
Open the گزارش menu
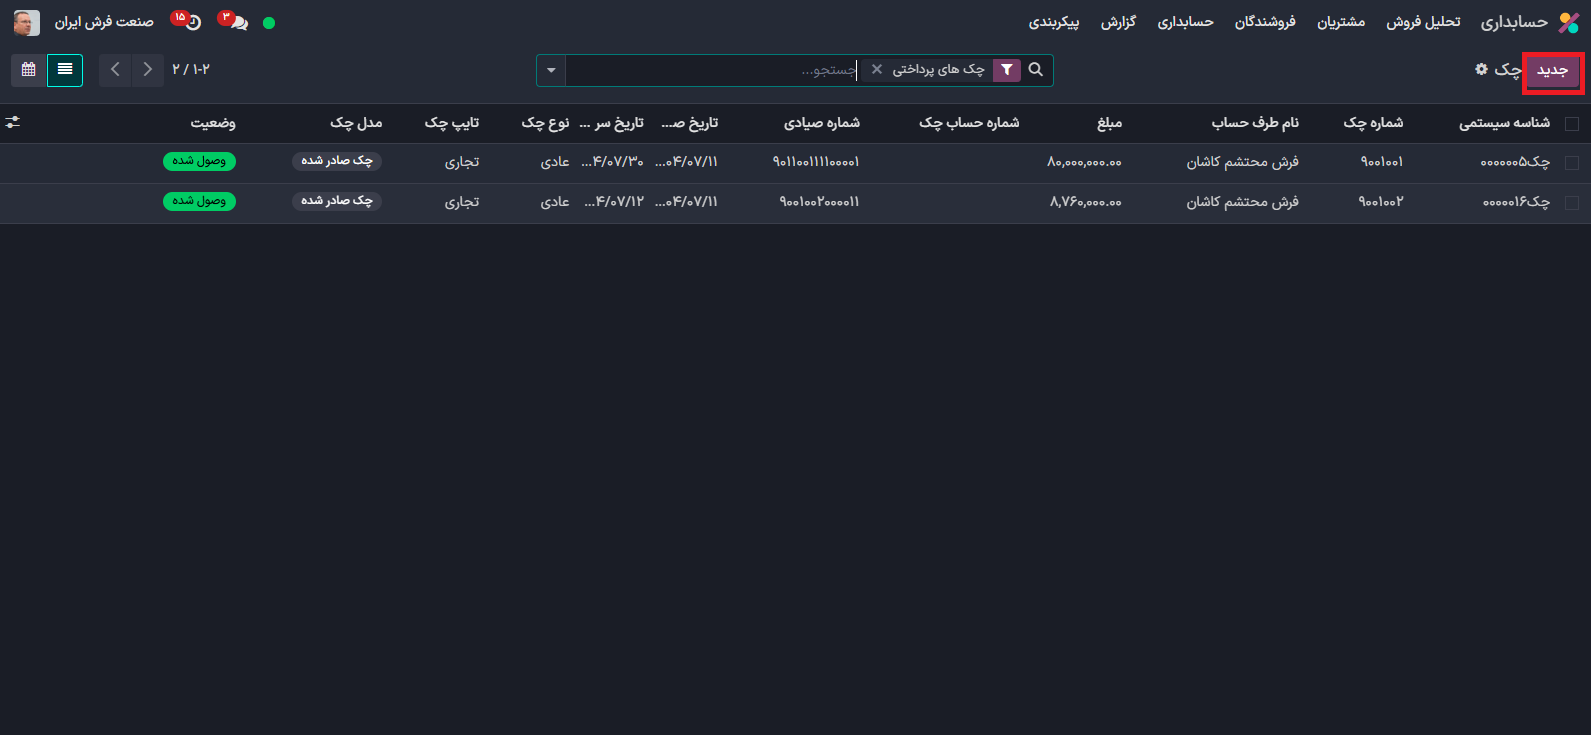[1118, 22]
